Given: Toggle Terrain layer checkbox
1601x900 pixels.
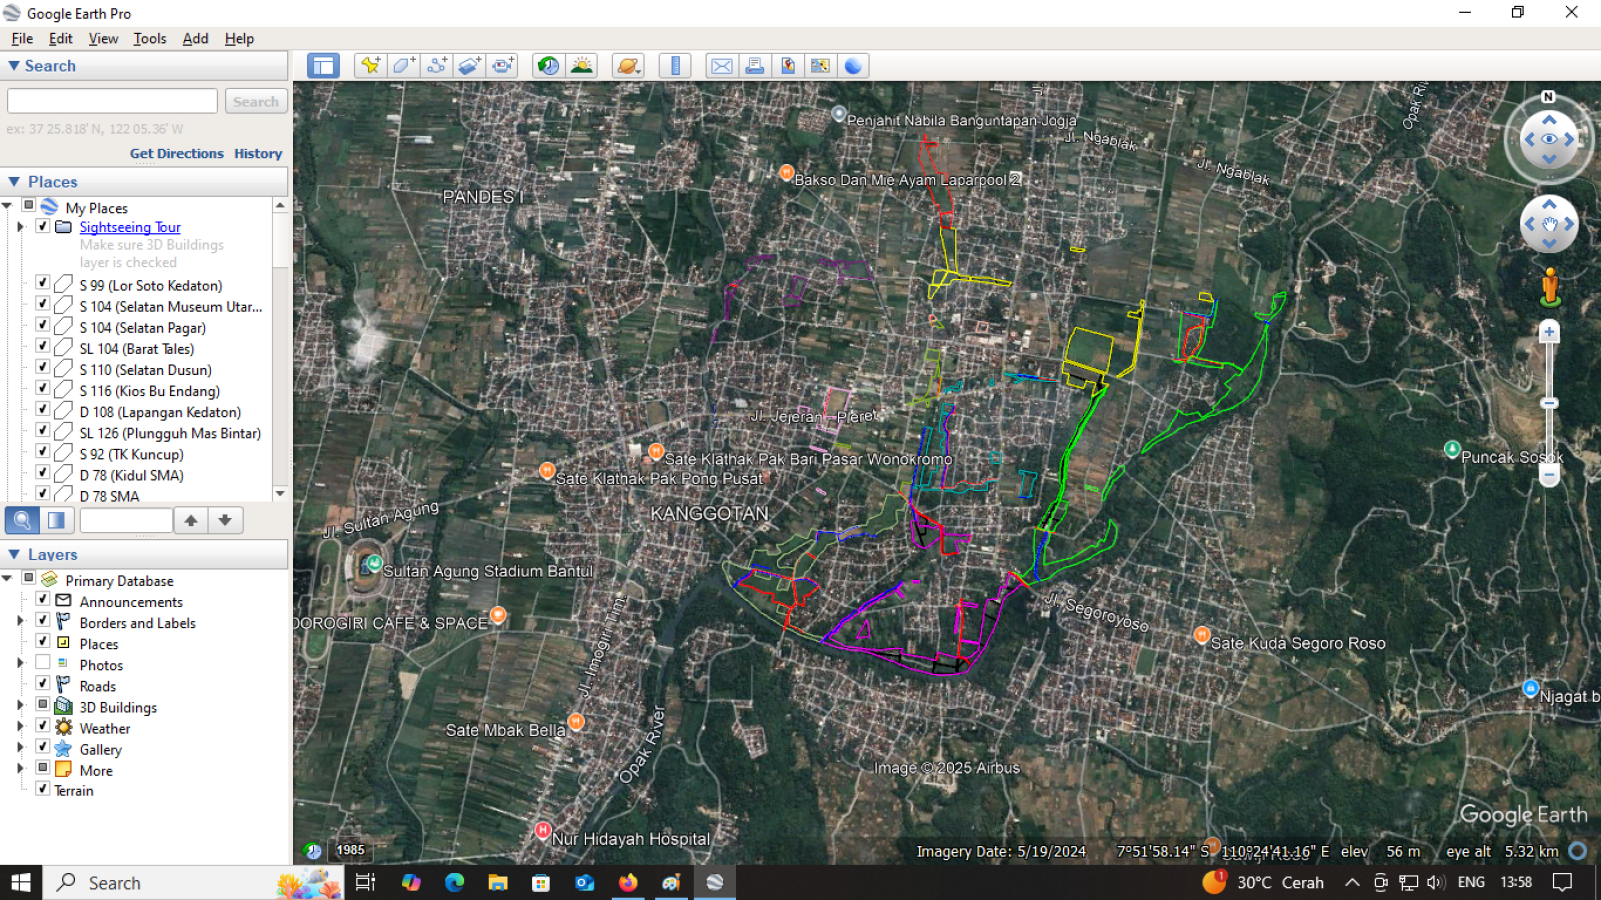Looking at the screenshot, I should pos(43,788).
